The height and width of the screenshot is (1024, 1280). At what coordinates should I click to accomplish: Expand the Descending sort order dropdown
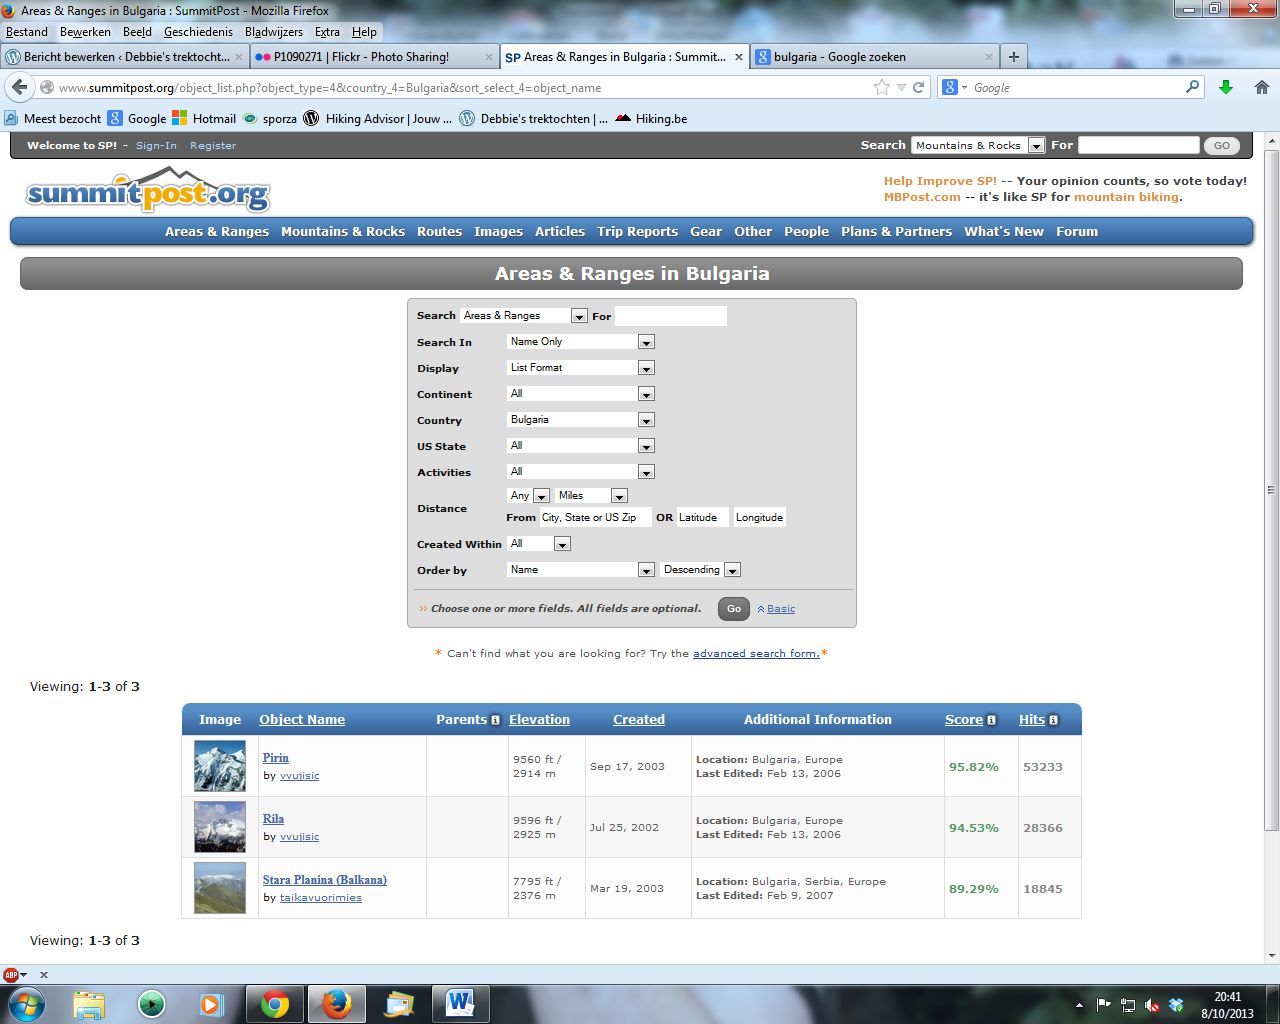[732, 570]
